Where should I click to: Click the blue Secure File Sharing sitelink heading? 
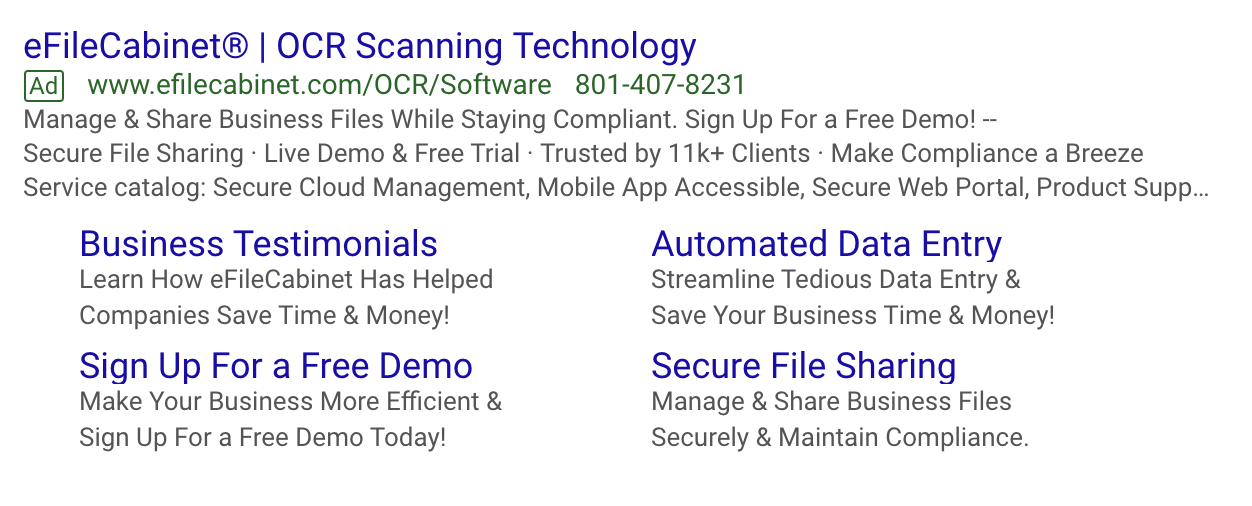(x=803, y=366)
